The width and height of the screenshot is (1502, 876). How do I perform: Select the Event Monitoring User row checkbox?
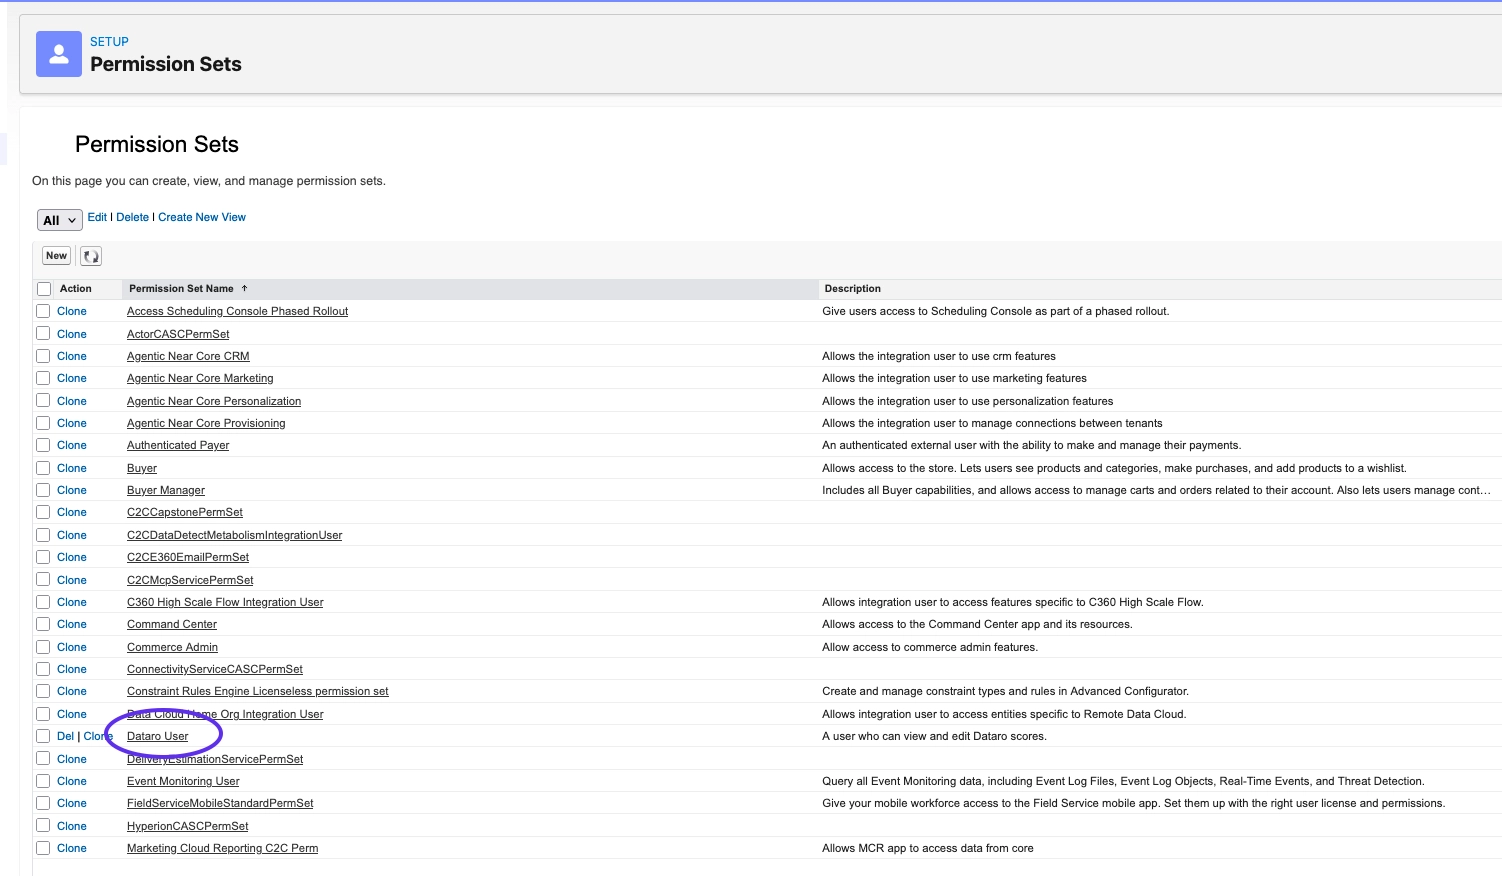click(43, 781)
